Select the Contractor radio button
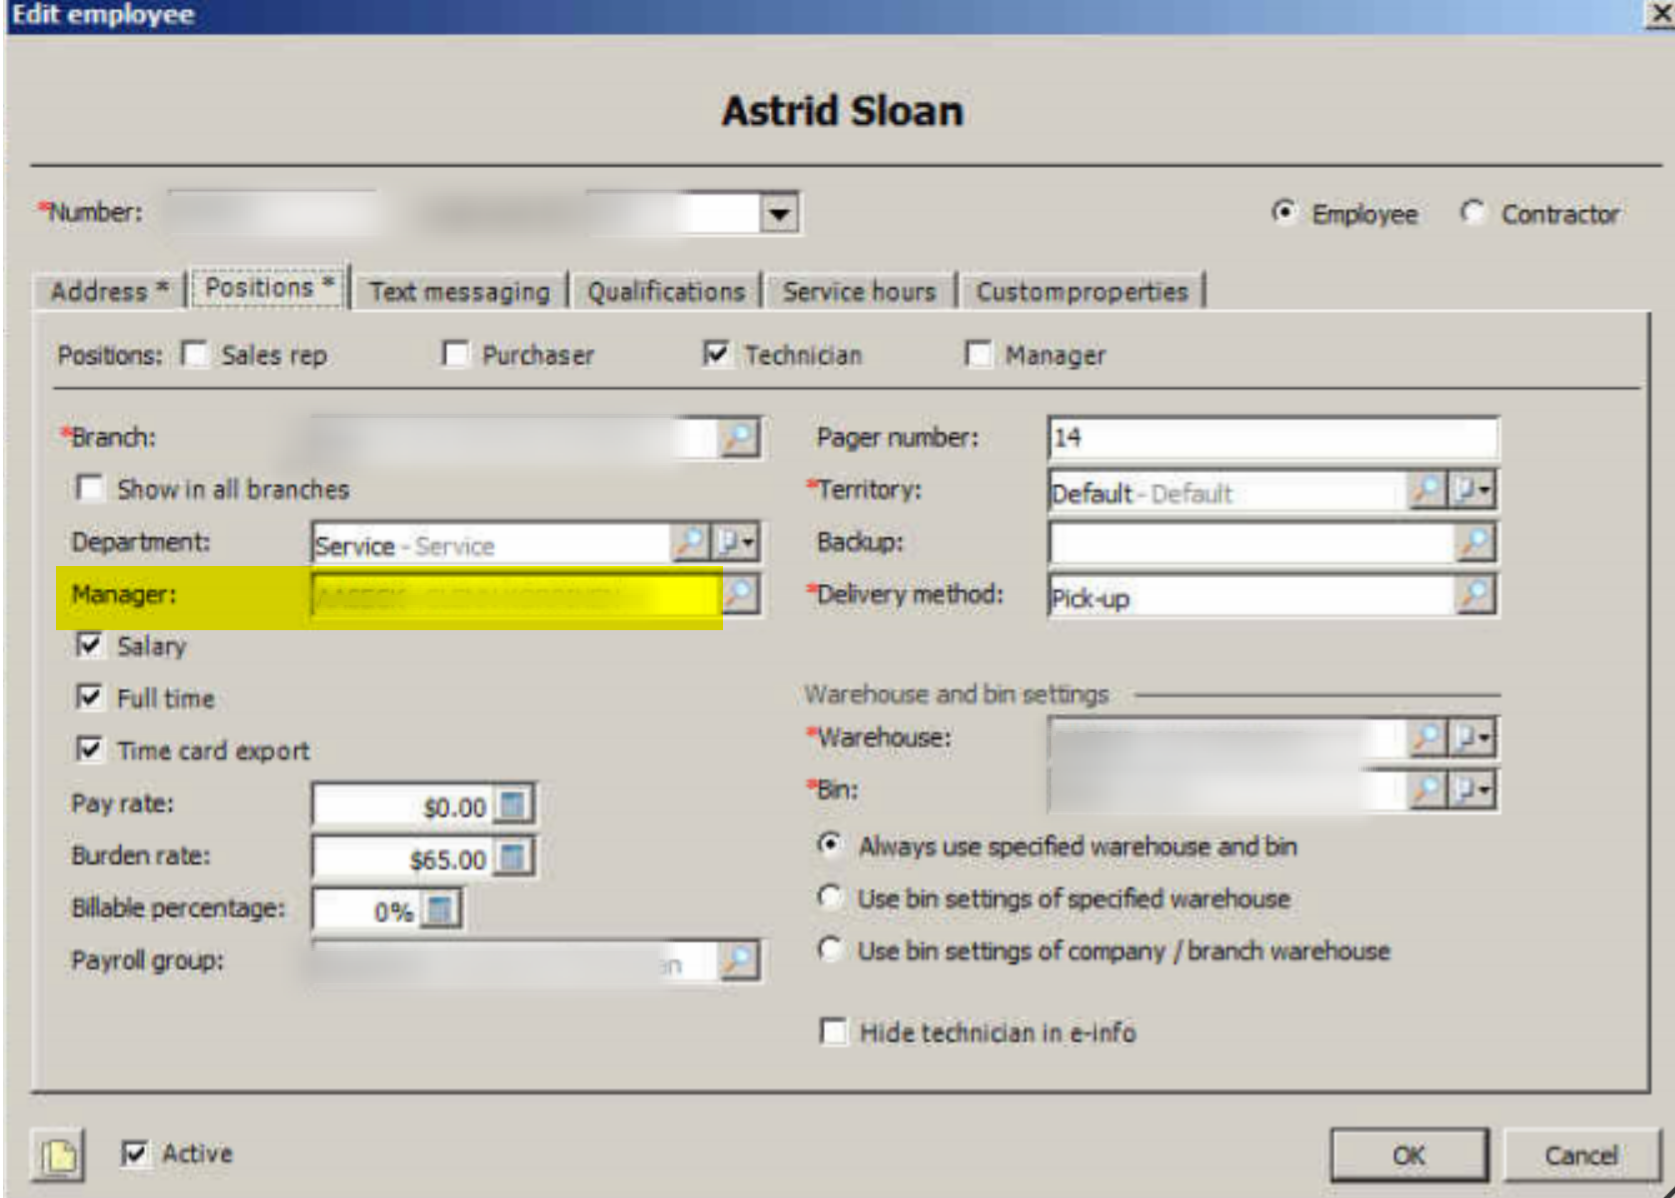Image resolution: width=1675 pixels, height=1198 pixels. [x=1472, y=213]
